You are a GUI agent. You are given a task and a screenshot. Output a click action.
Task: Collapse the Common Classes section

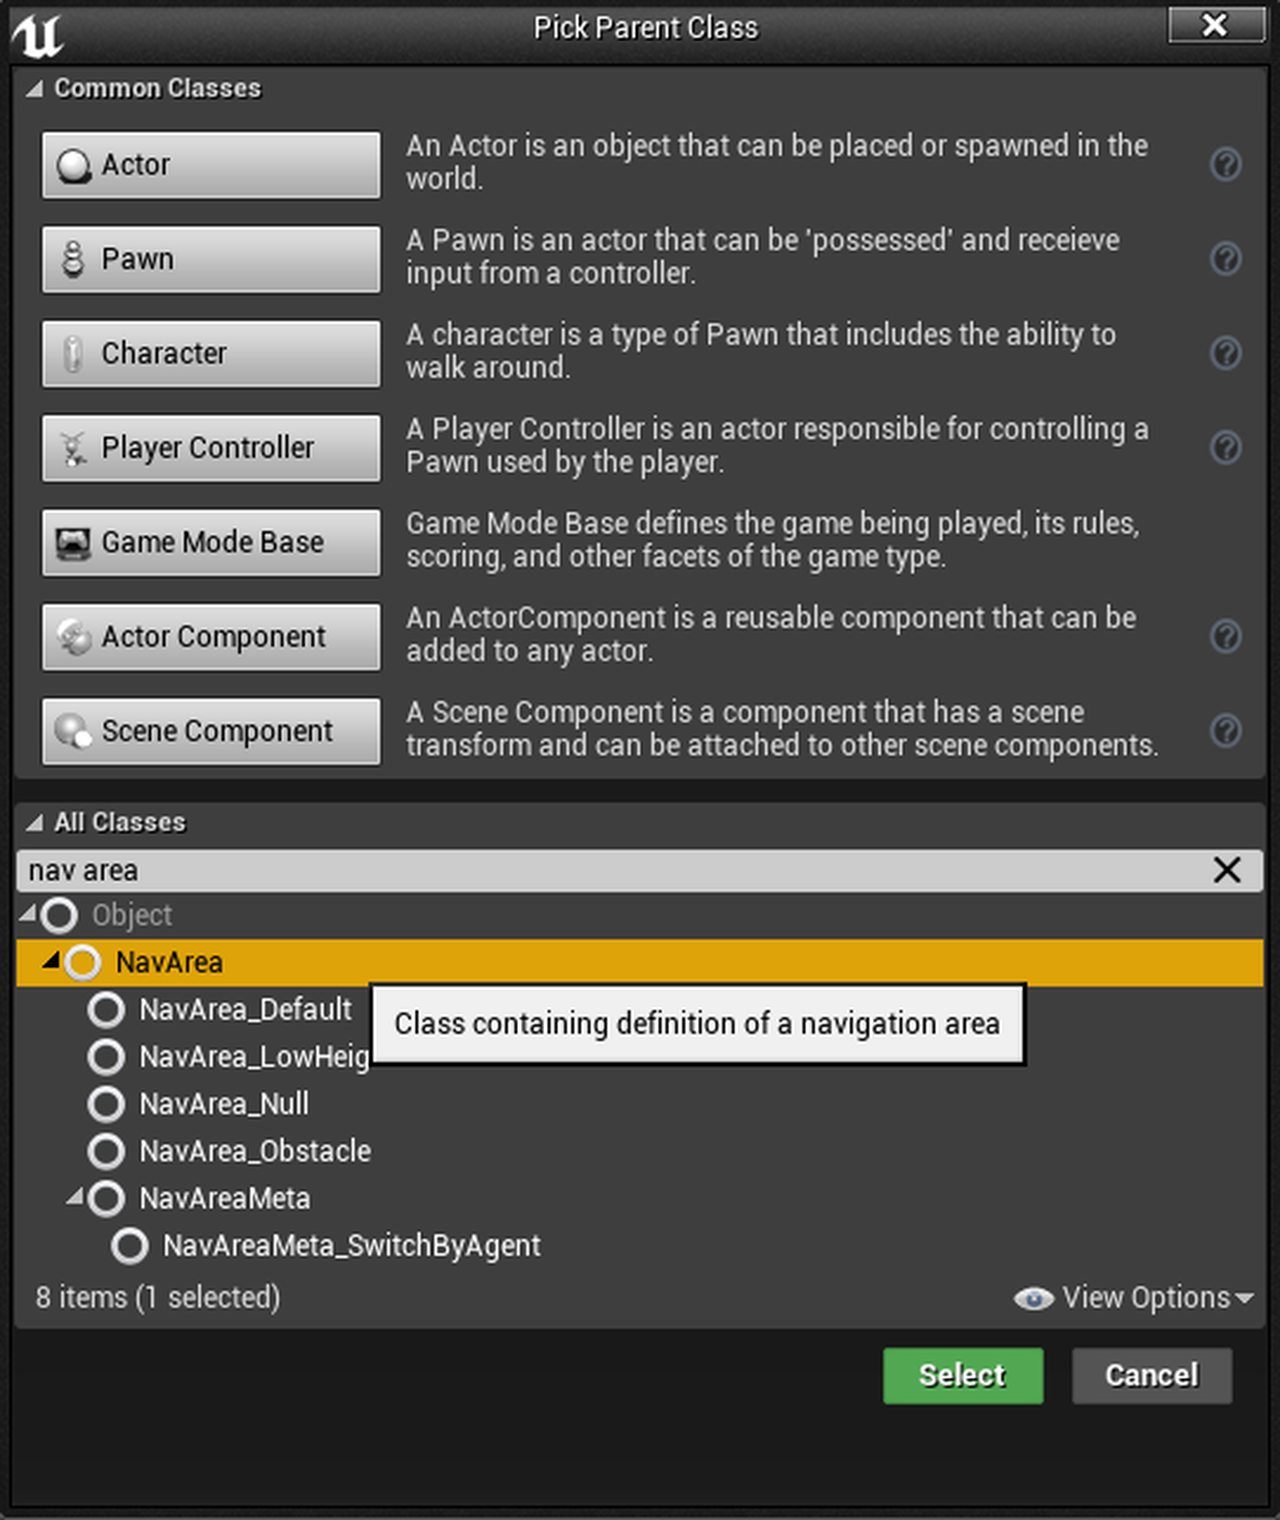(x=35, y=89)
